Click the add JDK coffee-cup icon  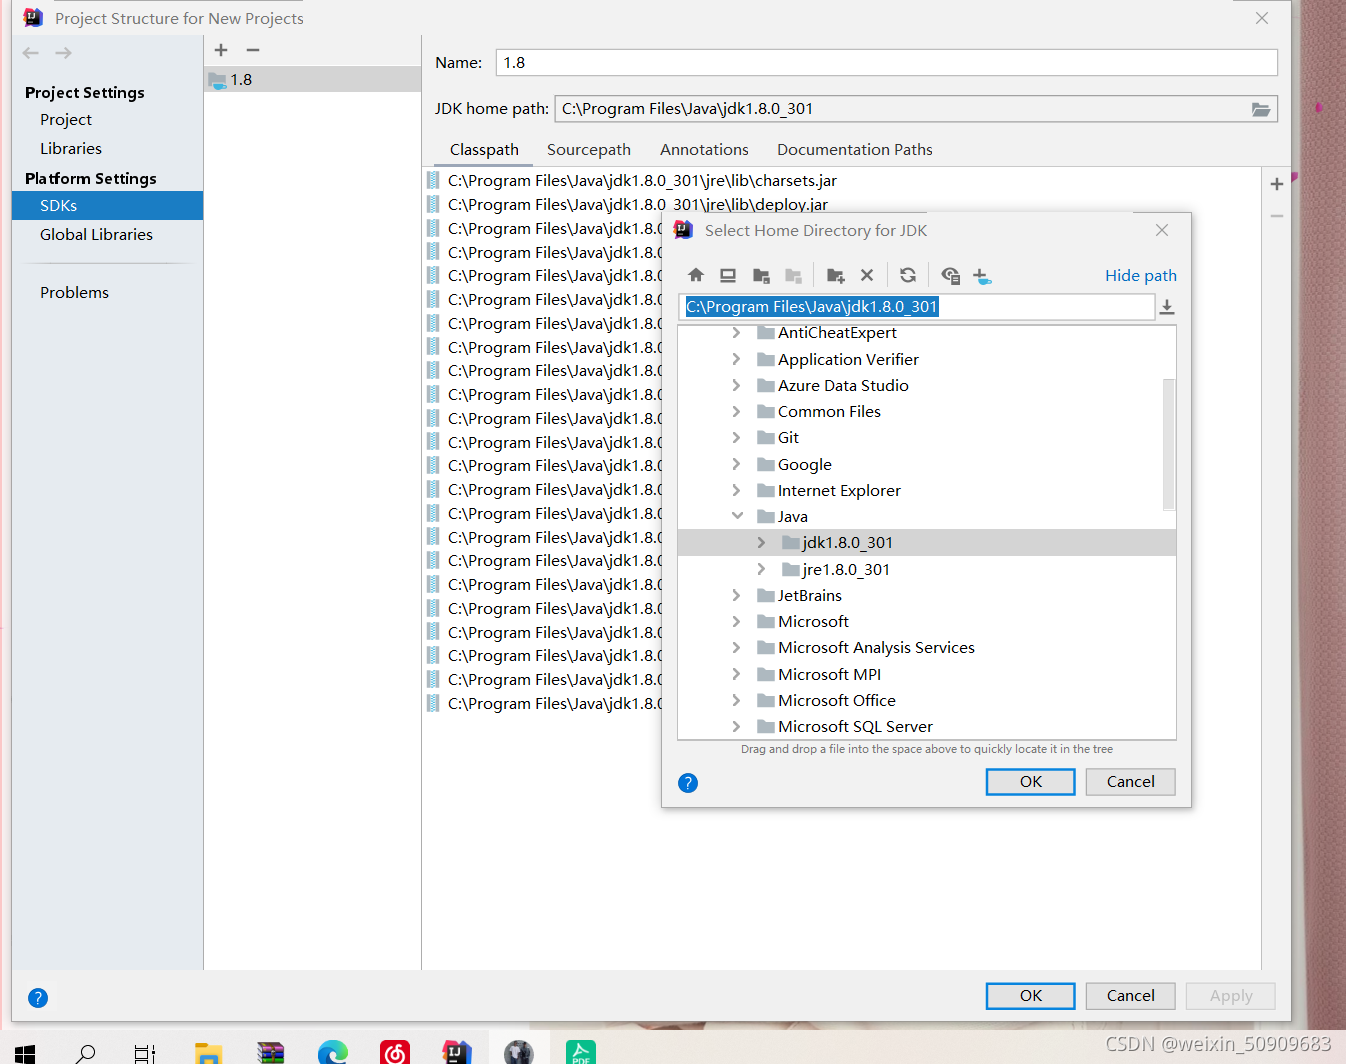pos(982,275)
